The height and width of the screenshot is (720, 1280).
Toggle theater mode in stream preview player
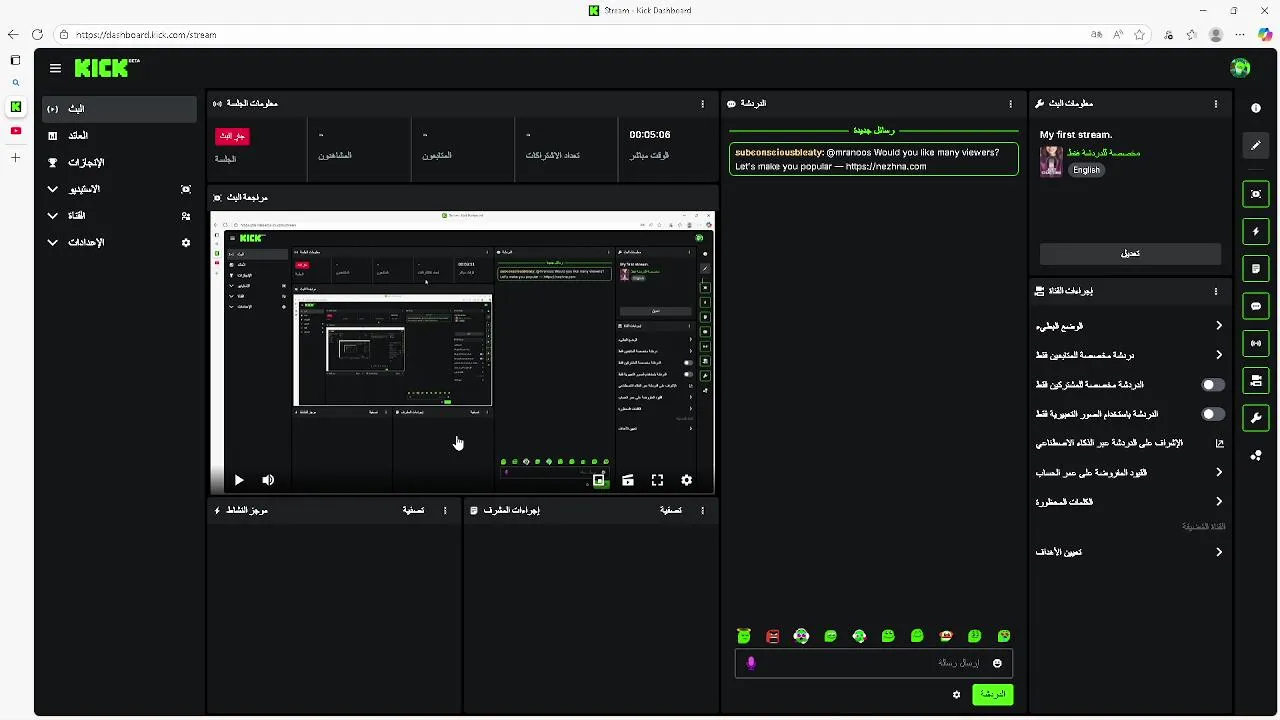point(627,480)
